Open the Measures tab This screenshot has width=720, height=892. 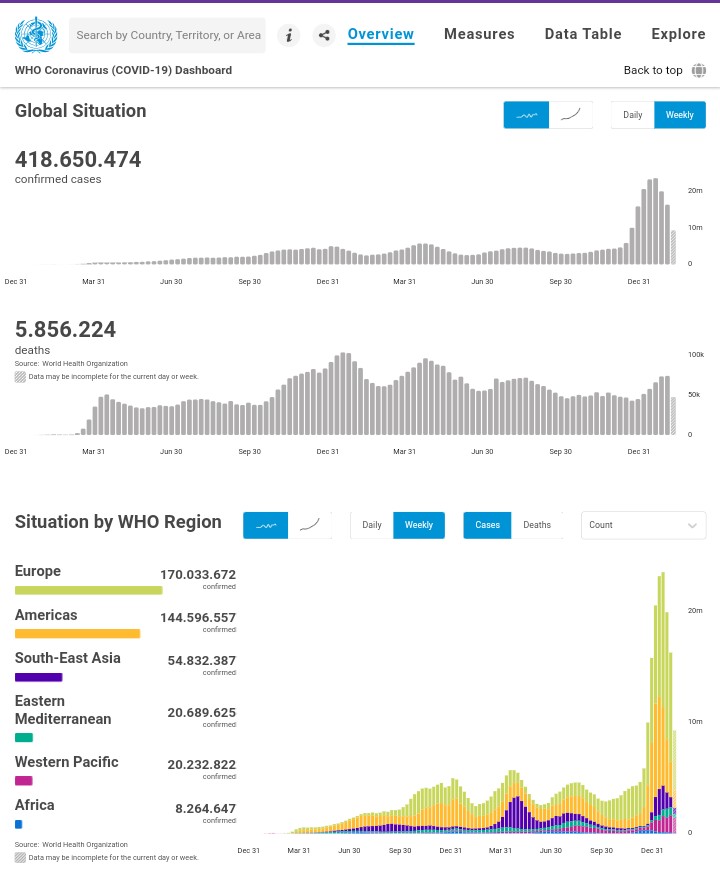479,34
